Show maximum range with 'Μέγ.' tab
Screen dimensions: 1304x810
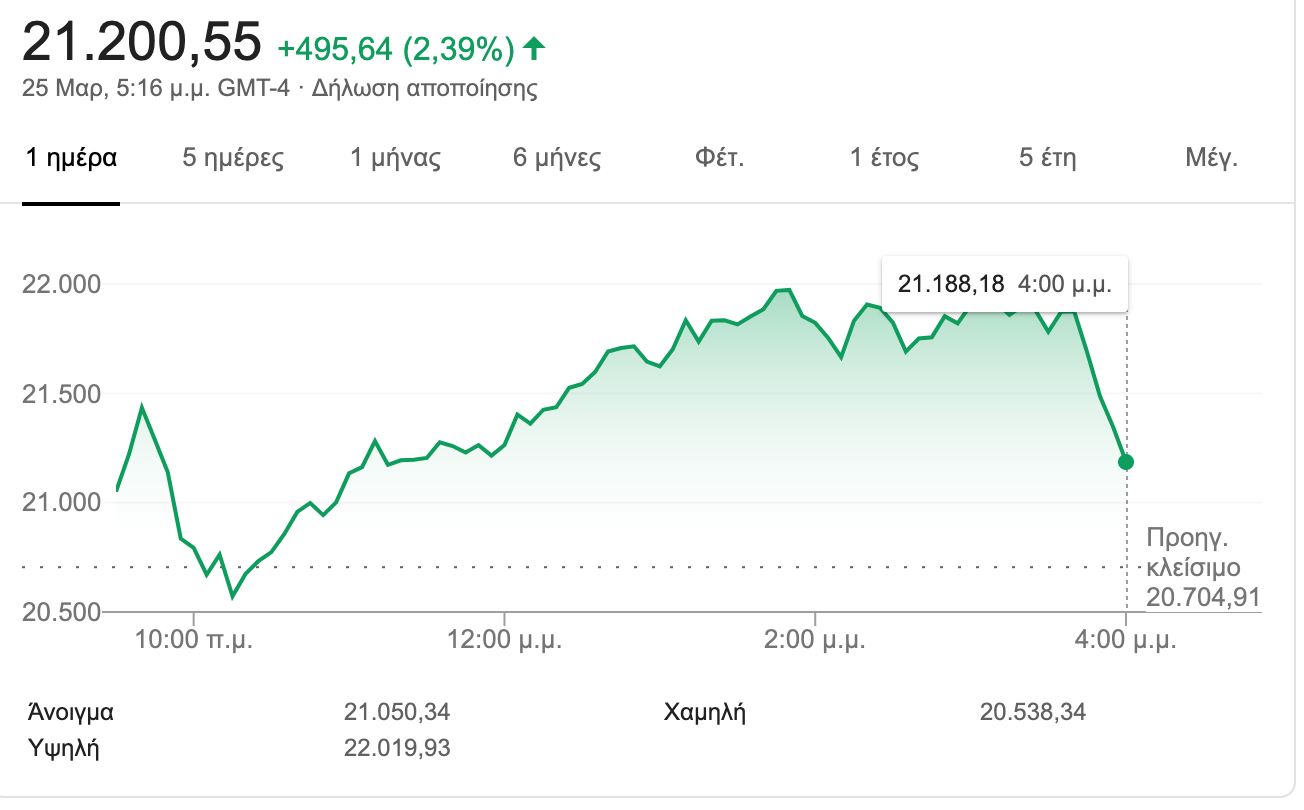coord(1211,158)
